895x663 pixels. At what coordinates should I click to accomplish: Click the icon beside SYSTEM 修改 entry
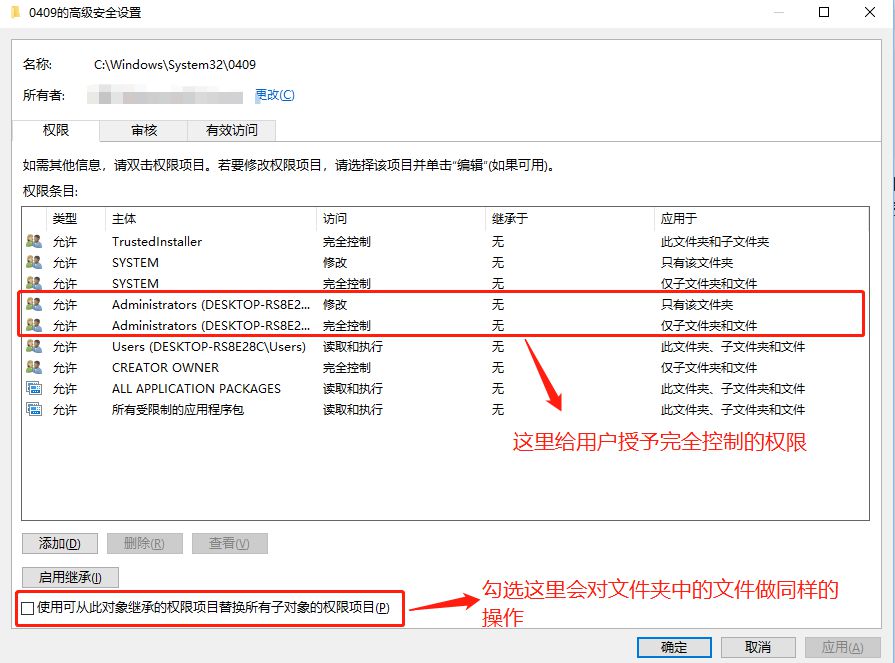tap(34, 262)
